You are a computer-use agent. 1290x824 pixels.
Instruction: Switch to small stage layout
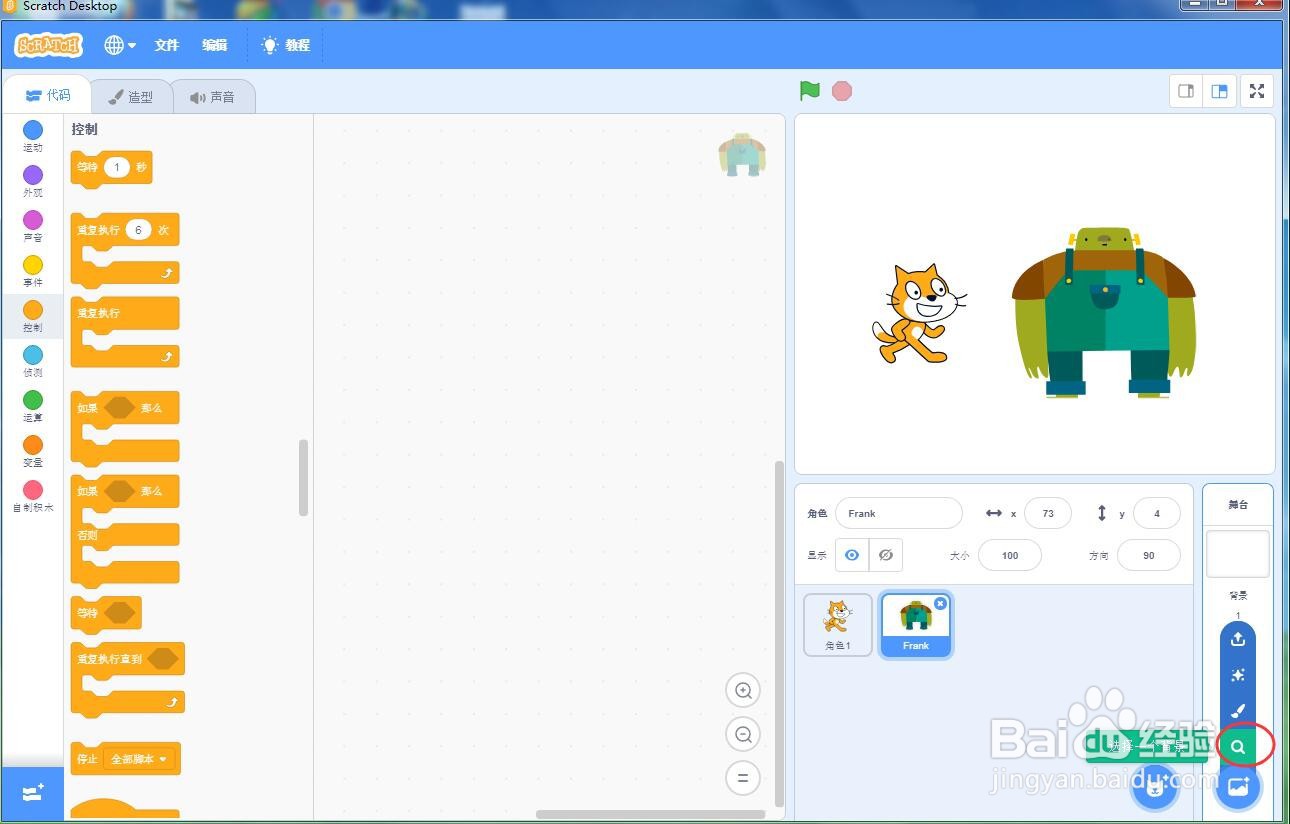1186,91
